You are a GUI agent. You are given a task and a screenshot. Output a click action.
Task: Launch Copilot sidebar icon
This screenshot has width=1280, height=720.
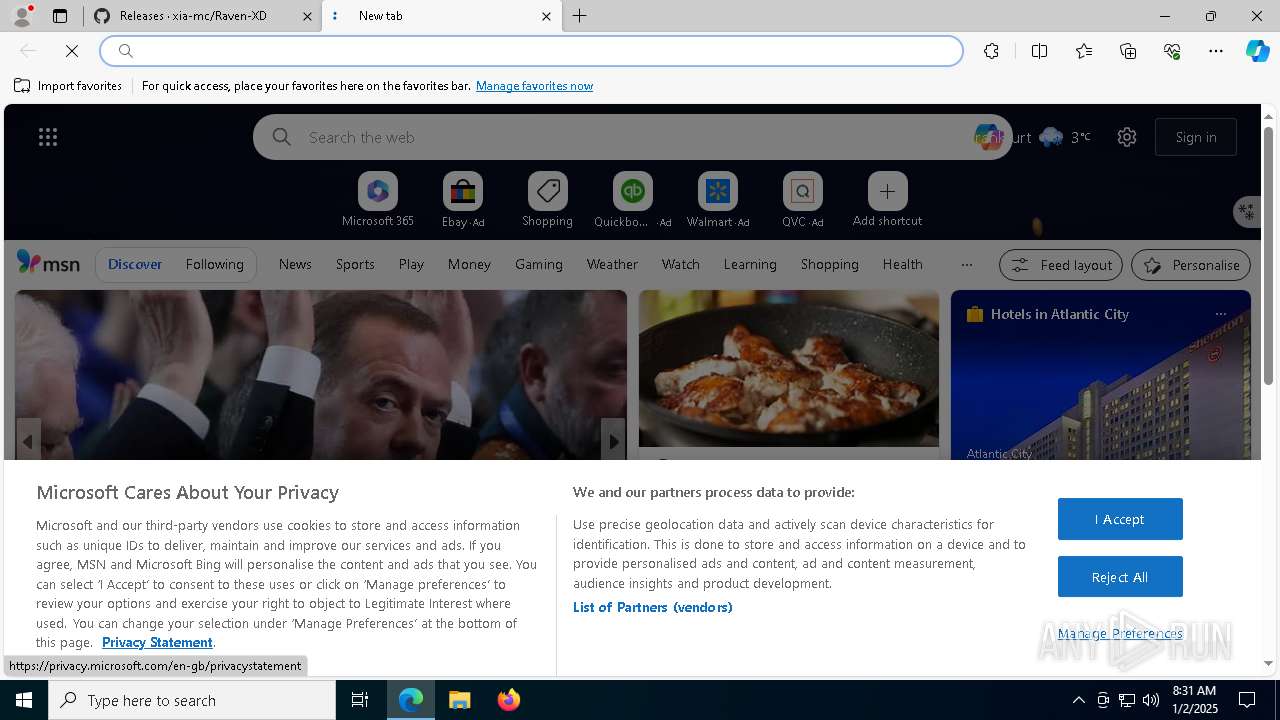(1257, 51)
